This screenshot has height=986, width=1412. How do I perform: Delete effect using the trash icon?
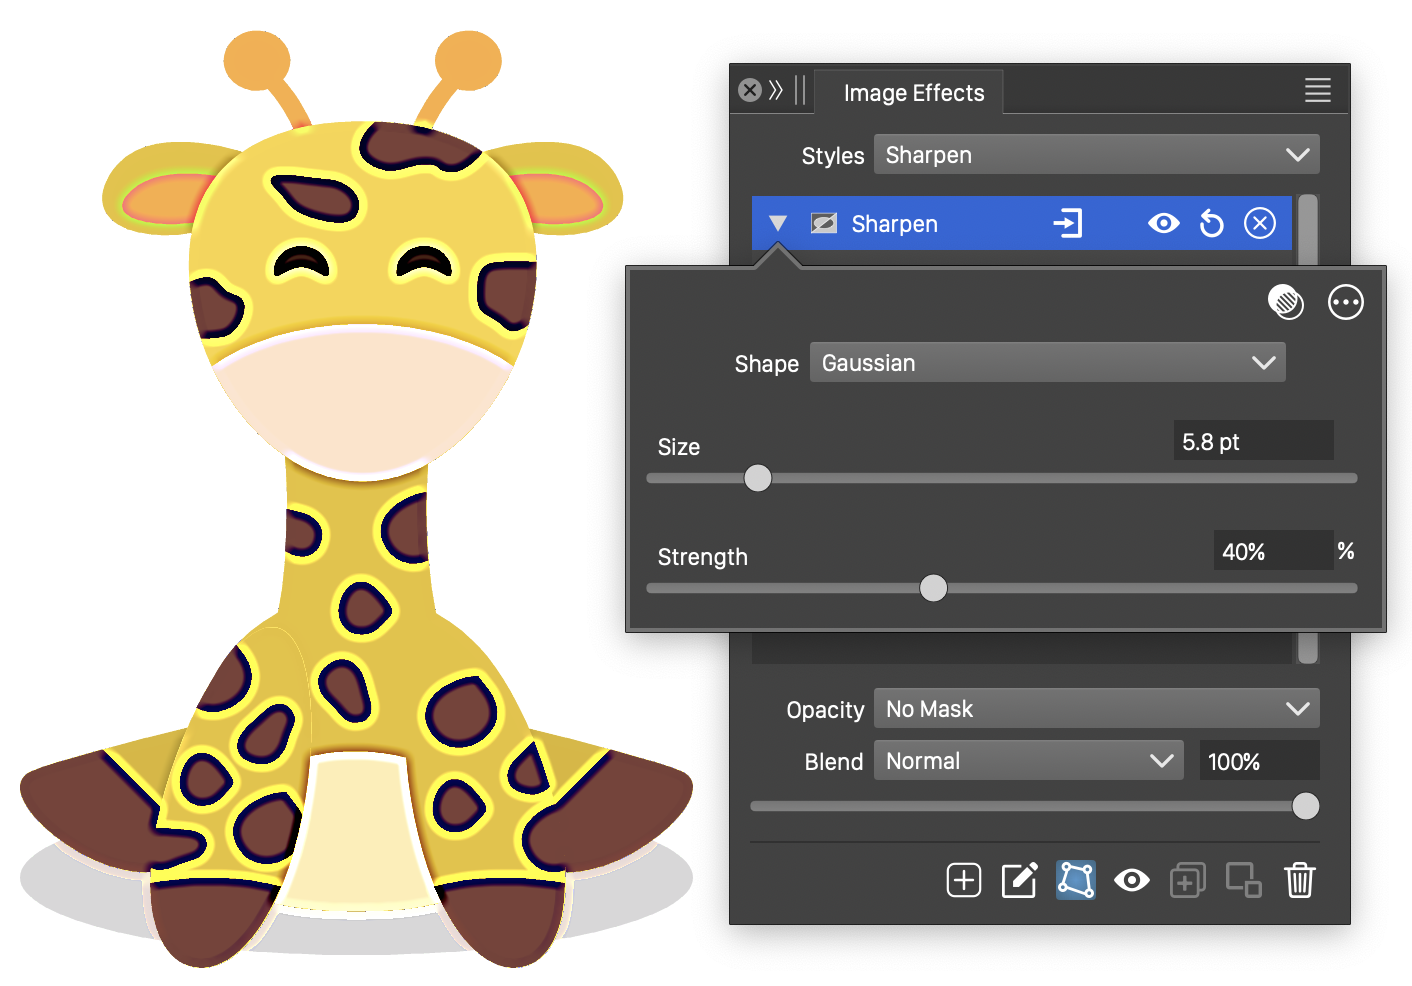tap(1299, 880)
